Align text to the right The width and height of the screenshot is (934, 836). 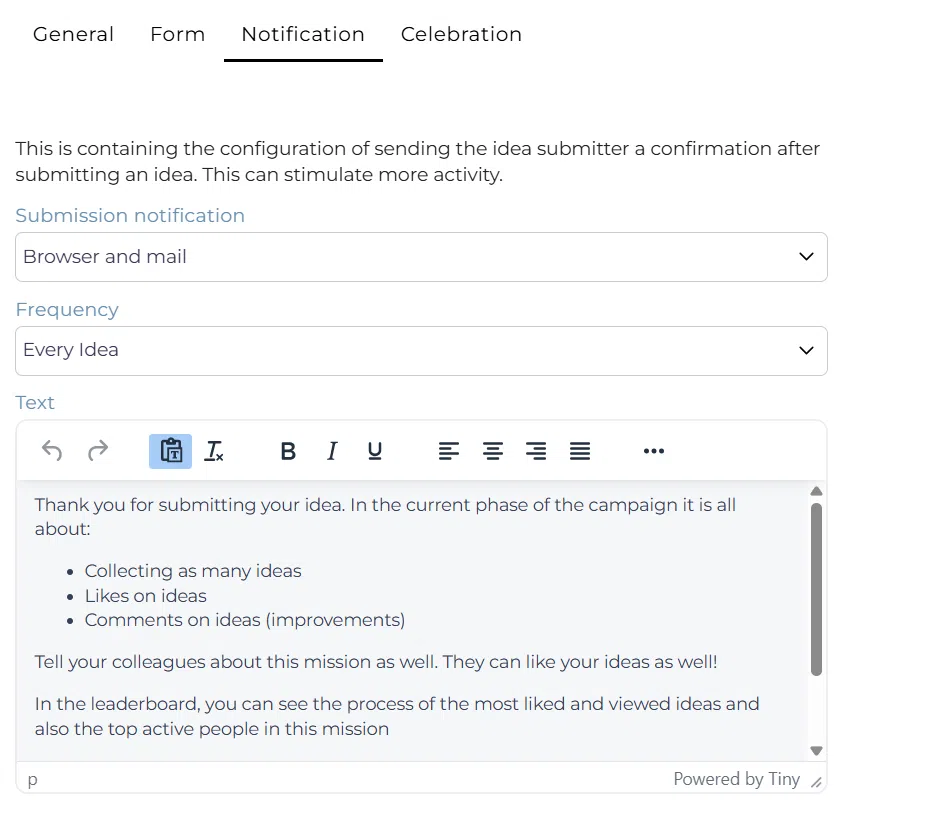tap(536, 451)
